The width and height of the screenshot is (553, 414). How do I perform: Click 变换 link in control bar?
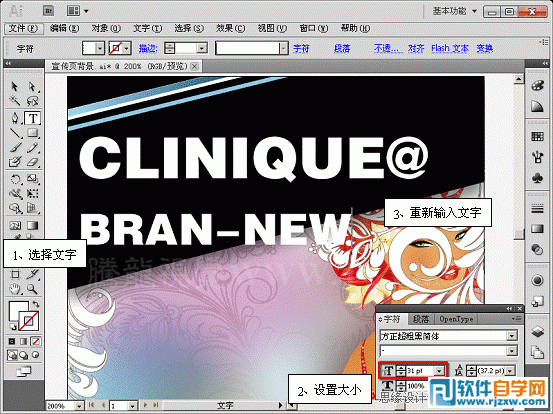[x=485, y=48]
